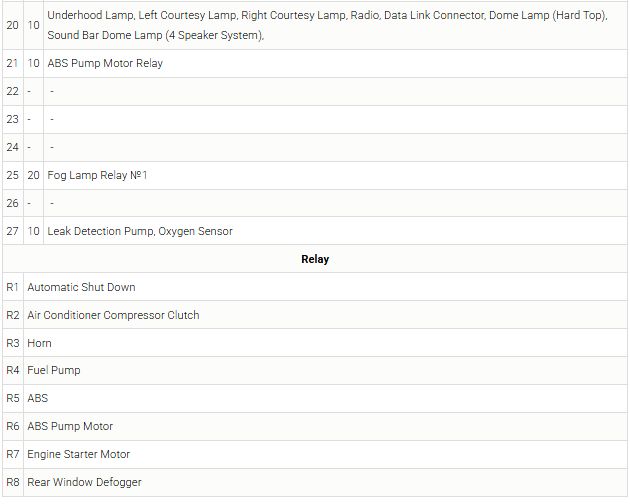
Task: Click Air Conditioner Compressor Clutch entry
Action: [x=113, y=315]
